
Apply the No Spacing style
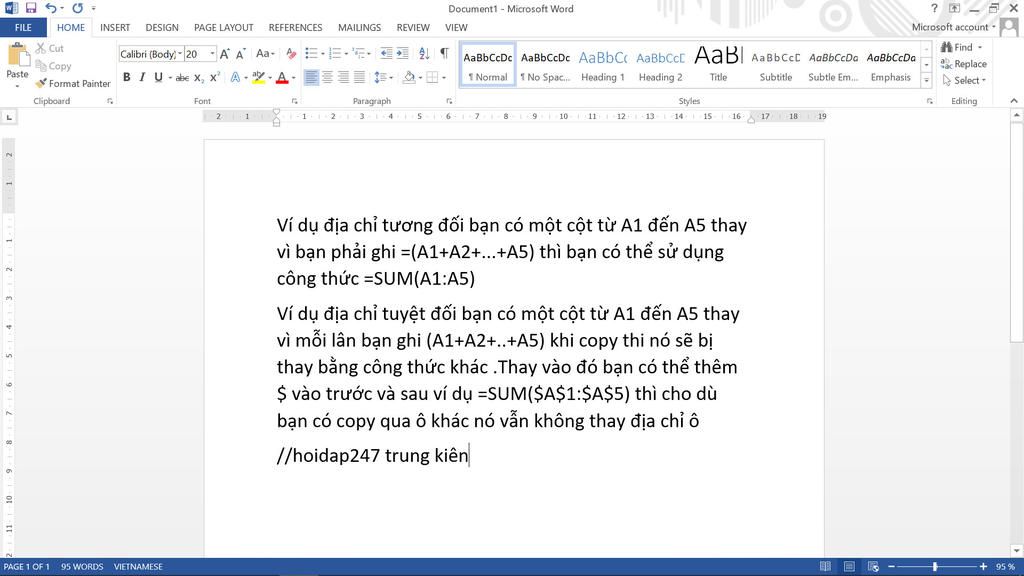pos(545,65)
